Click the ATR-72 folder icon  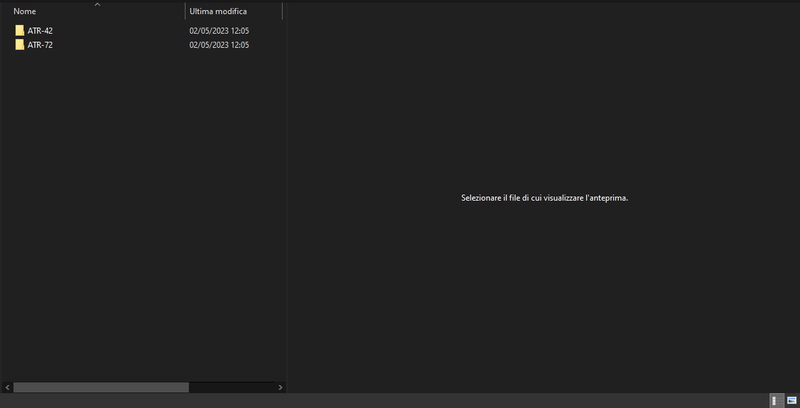click(19, 45)
